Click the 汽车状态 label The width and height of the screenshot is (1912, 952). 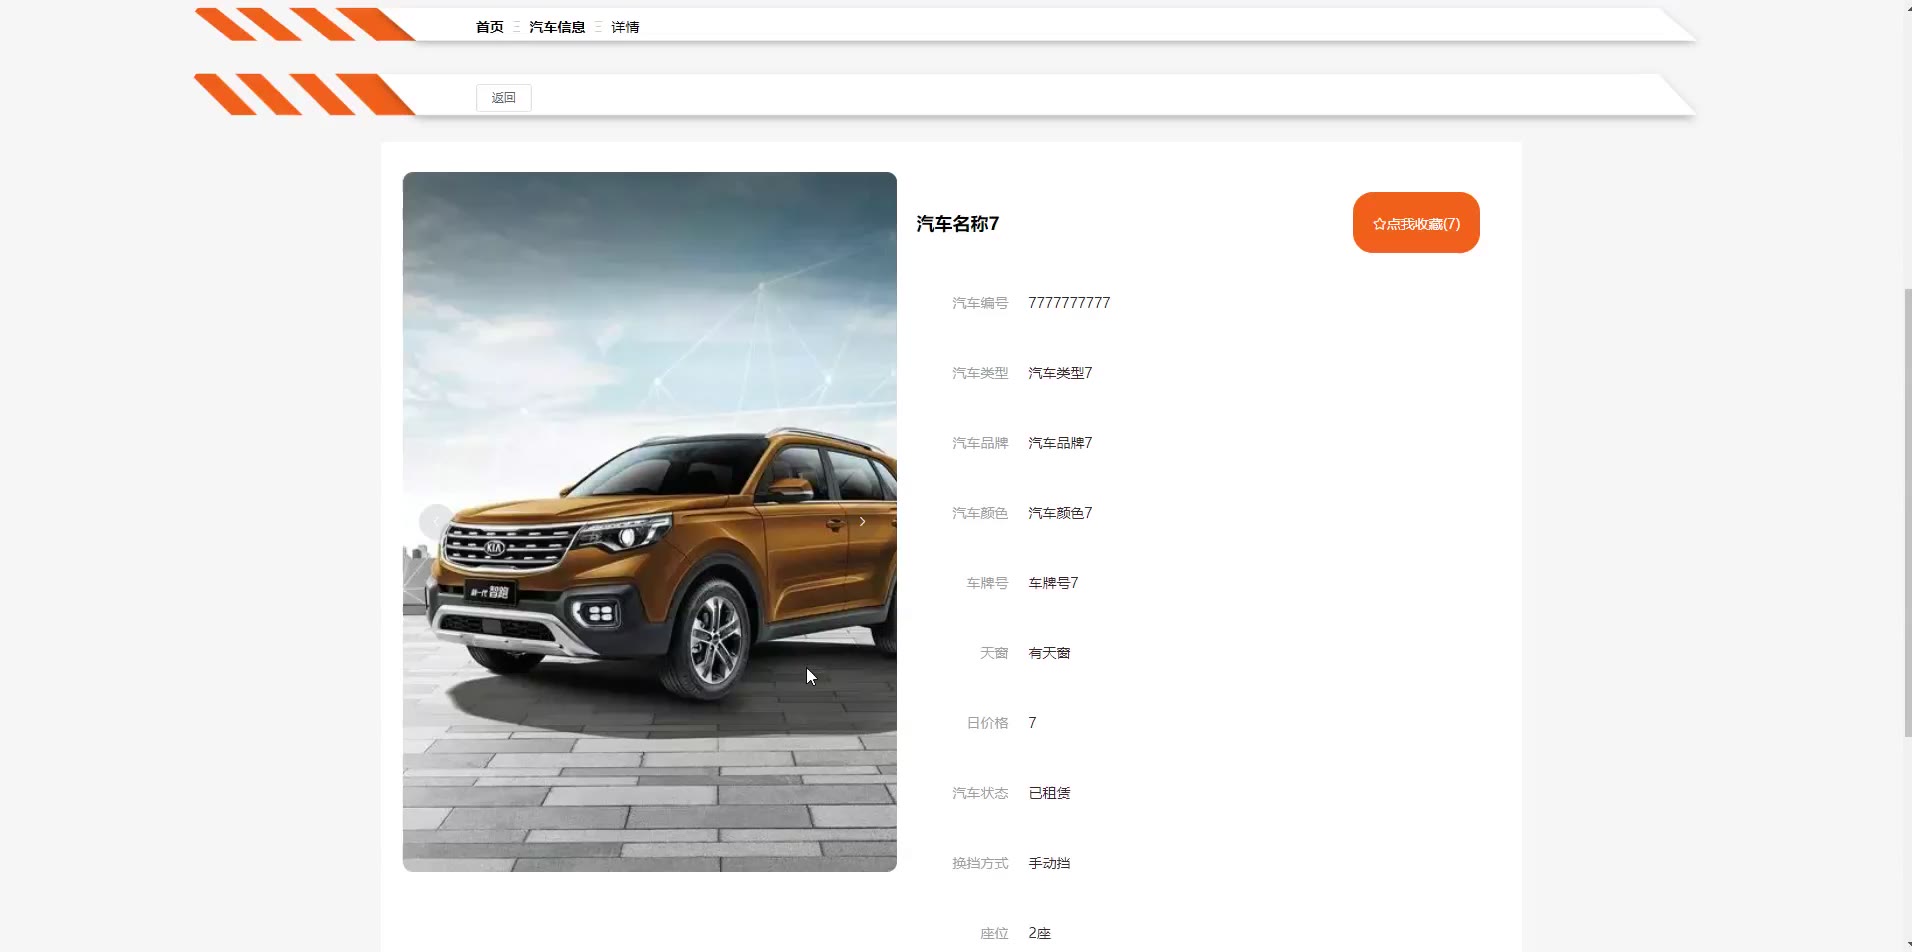tap(980, 793)
